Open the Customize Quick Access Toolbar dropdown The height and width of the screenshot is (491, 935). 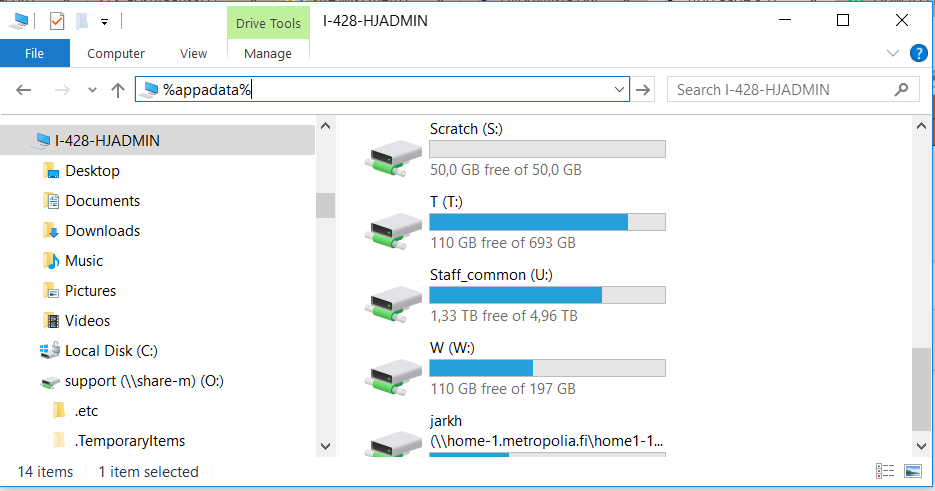(104, 22)
